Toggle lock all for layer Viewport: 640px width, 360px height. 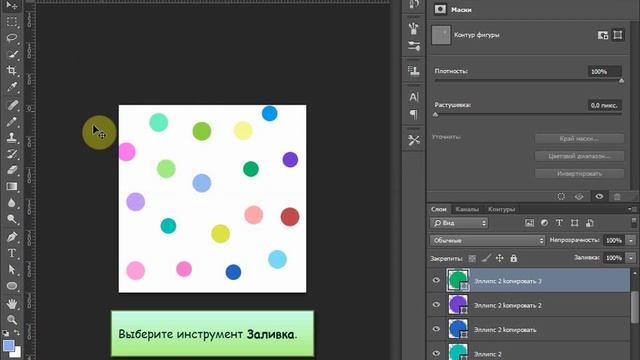pyautogui.click(x=513, y=258)
